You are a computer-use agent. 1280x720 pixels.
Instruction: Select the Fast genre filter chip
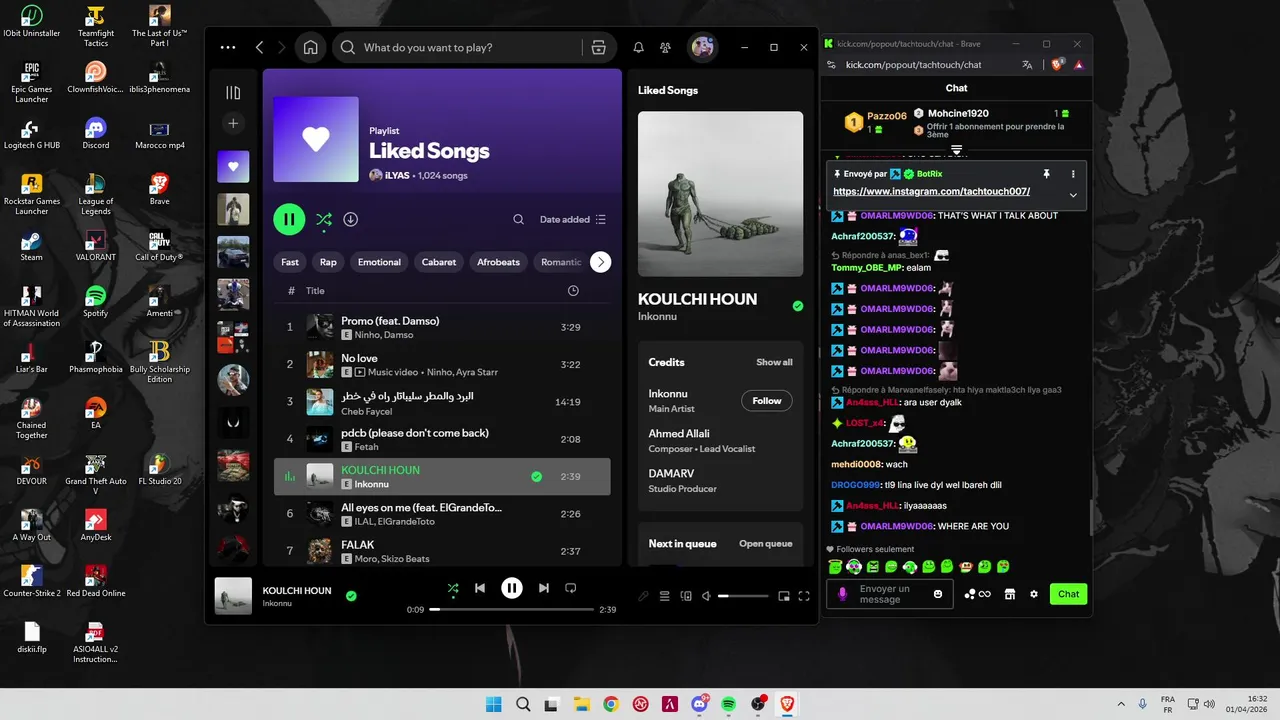pyautogui.click(x=290, y=262)
